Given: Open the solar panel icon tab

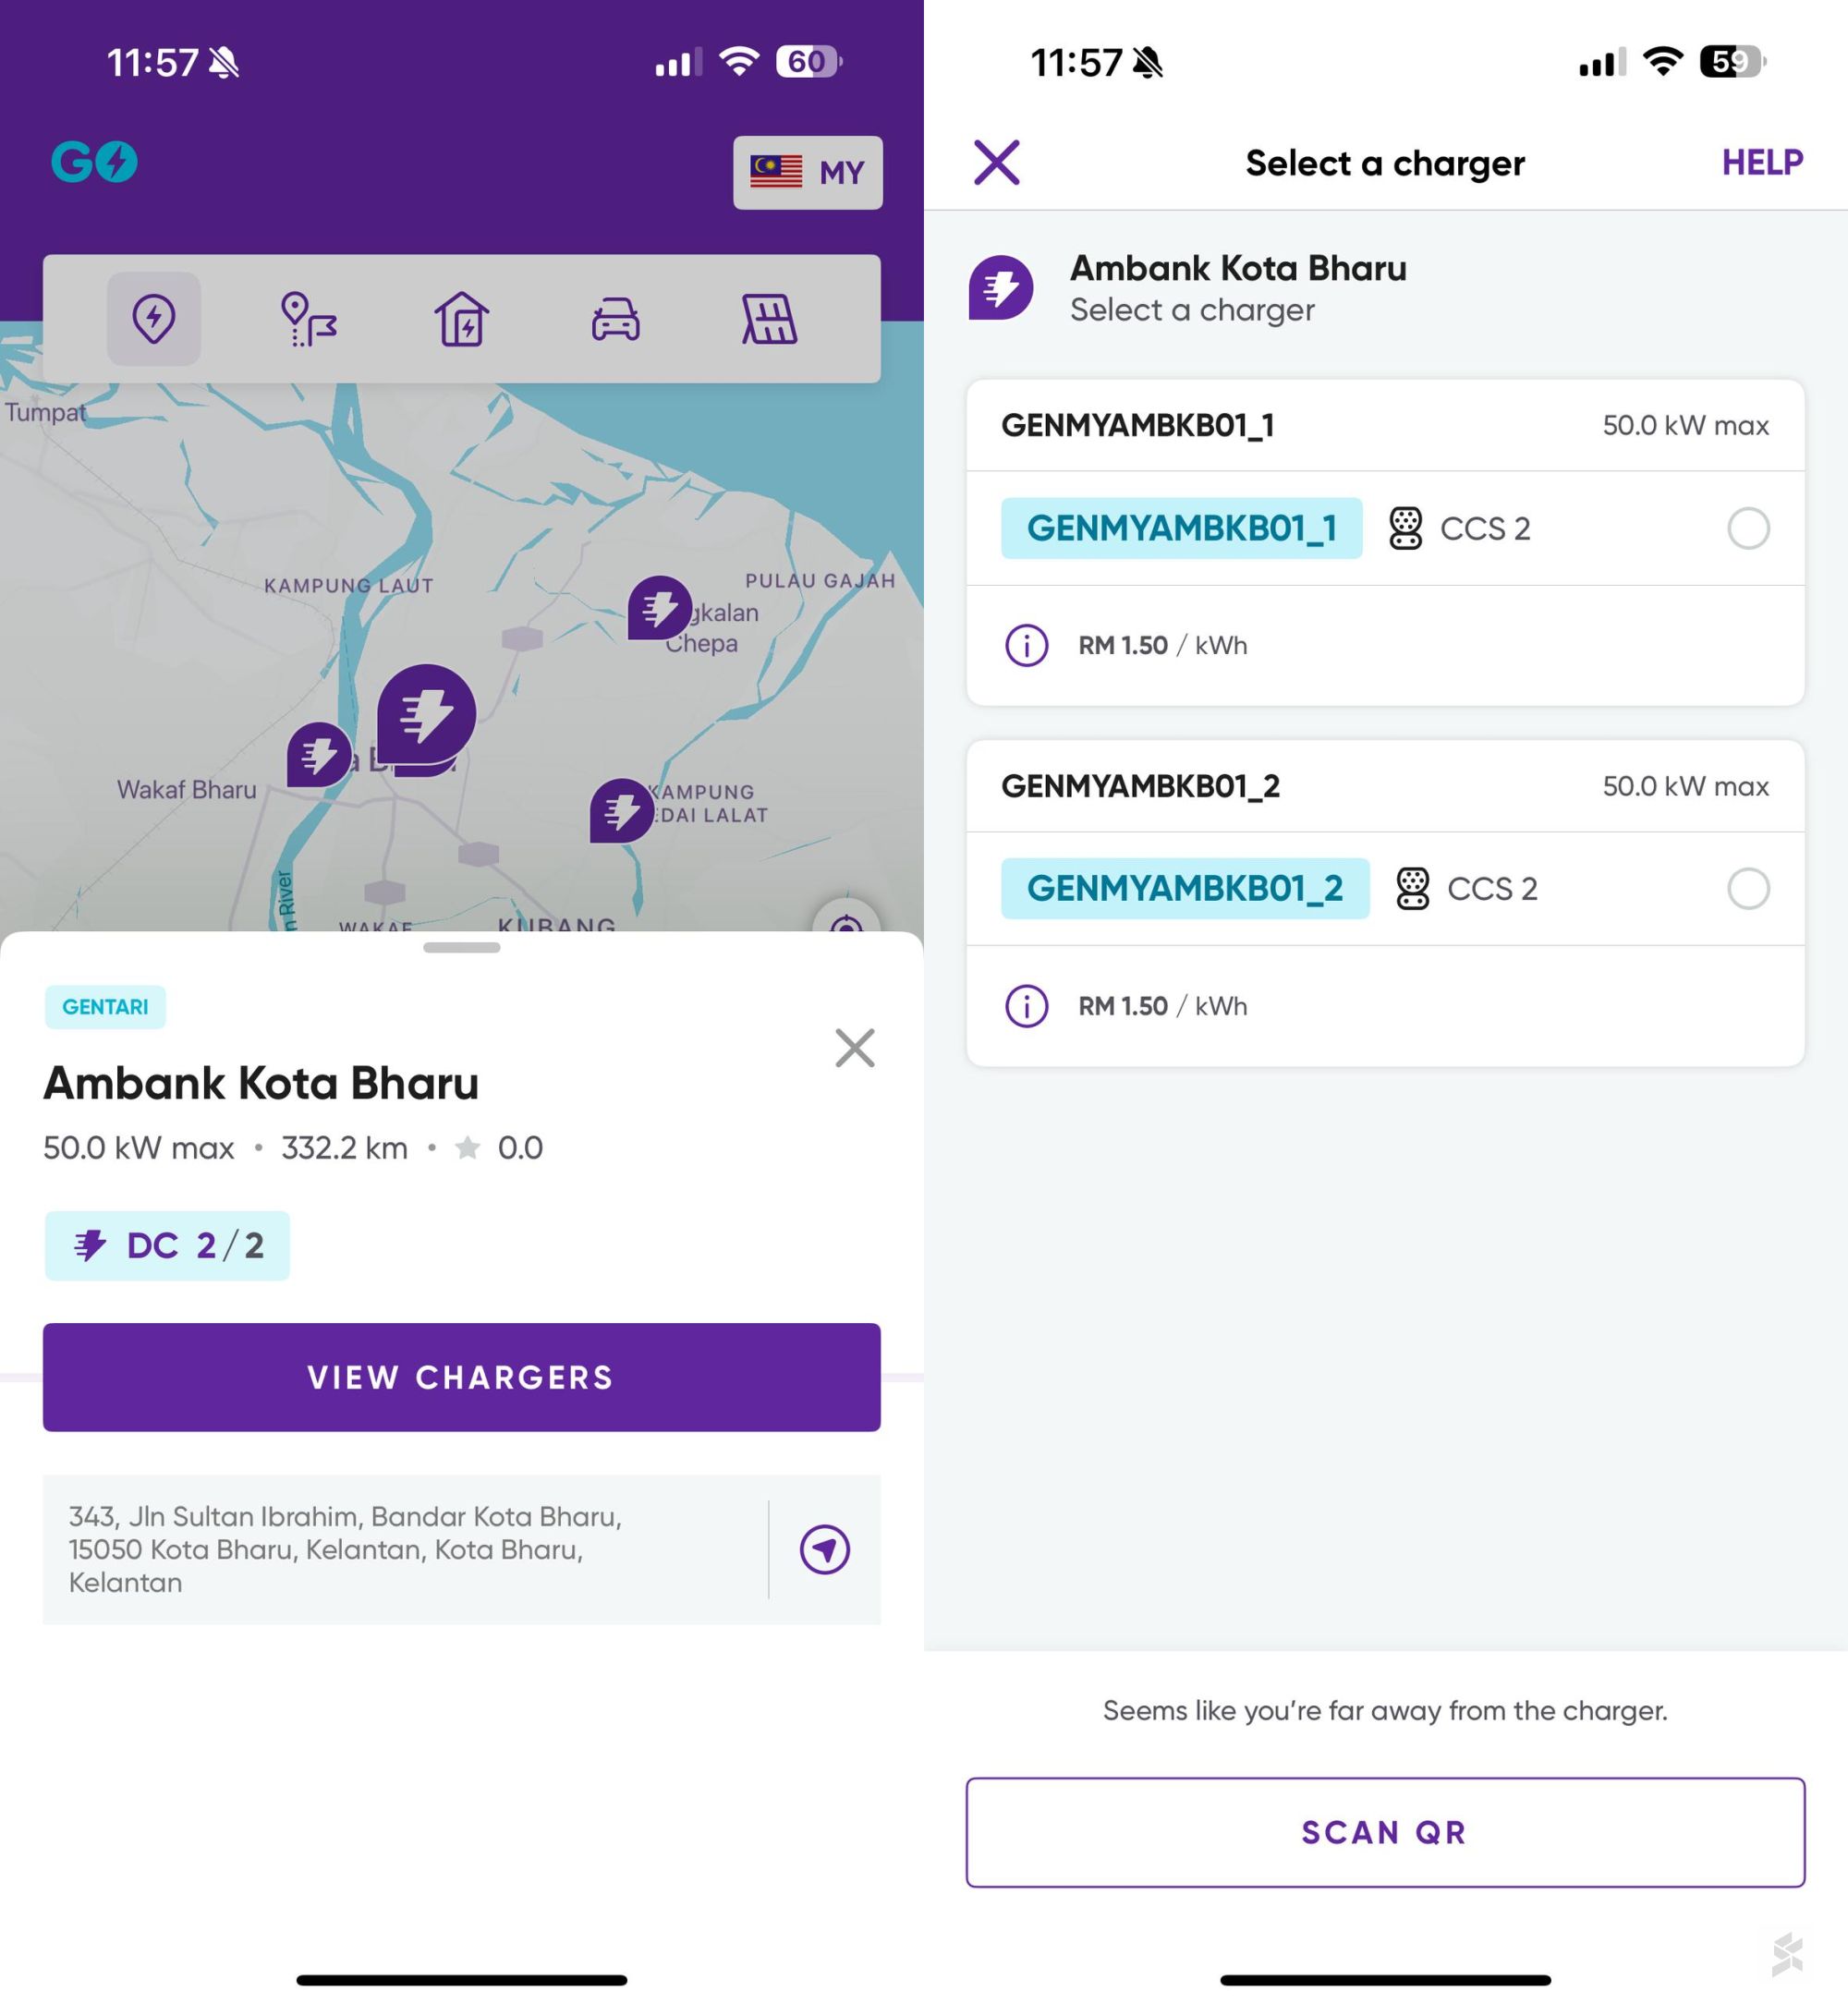Looking at the screenshot, I should point(769,319).
